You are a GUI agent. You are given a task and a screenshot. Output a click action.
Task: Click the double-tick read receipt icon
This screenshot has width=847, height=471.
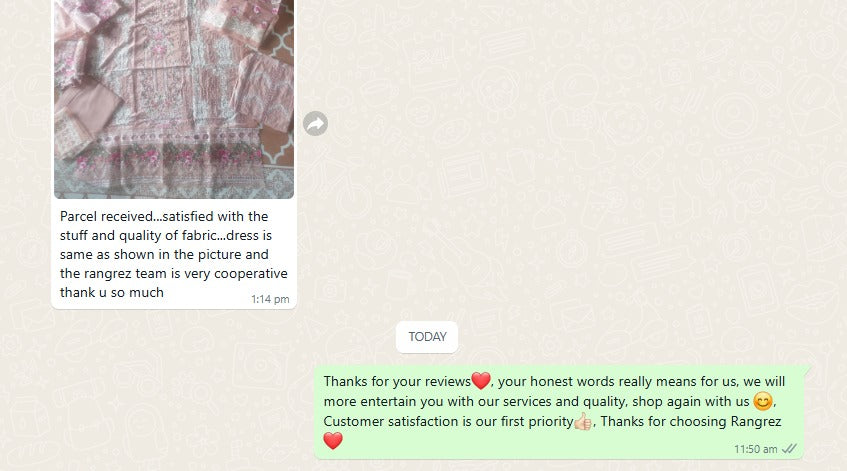point(789,449)
